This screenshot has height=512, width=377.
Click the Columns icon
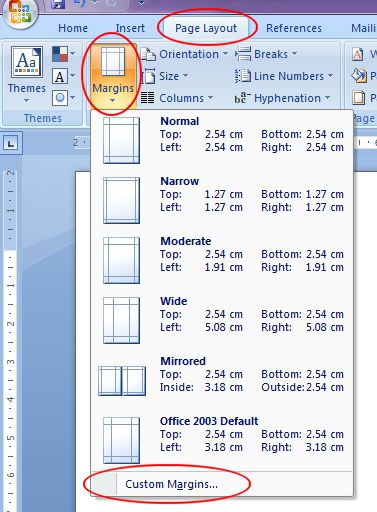(x=147, y=98)
